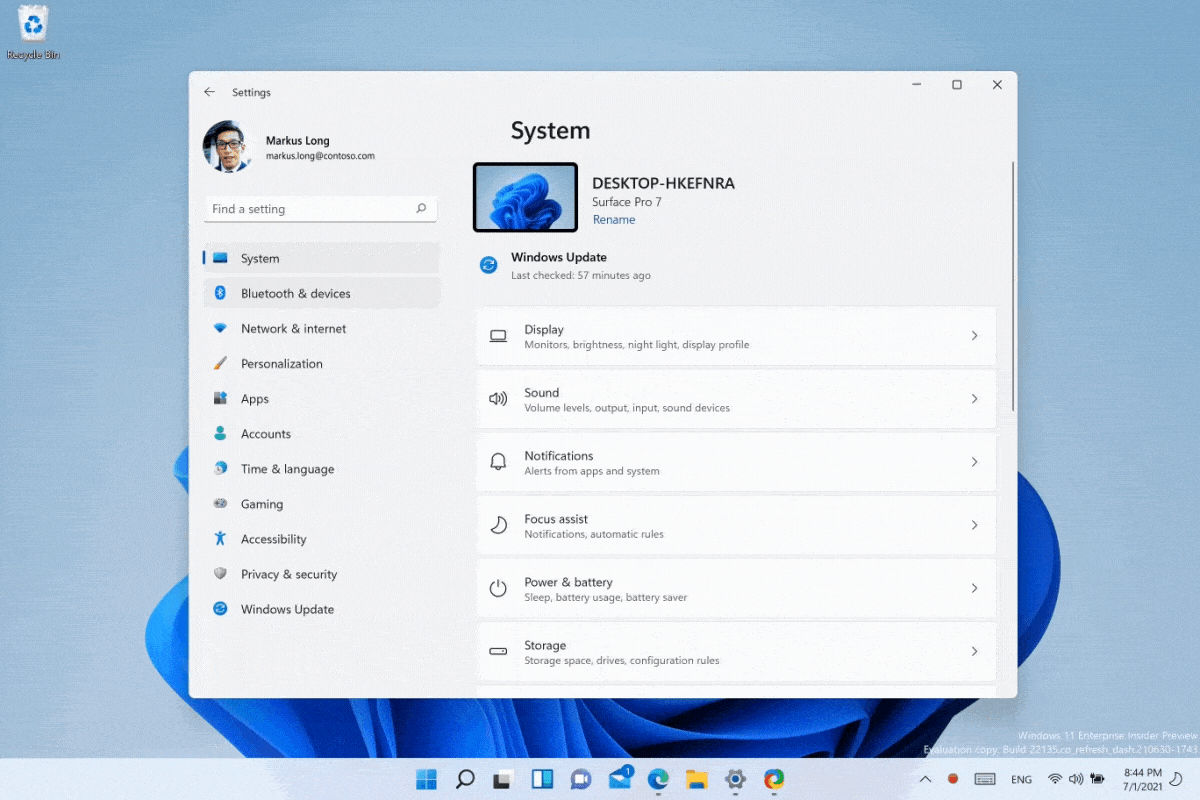Expand Power & battery via chevron
This screenshot has height=800, width=1200.
point(974,588)
